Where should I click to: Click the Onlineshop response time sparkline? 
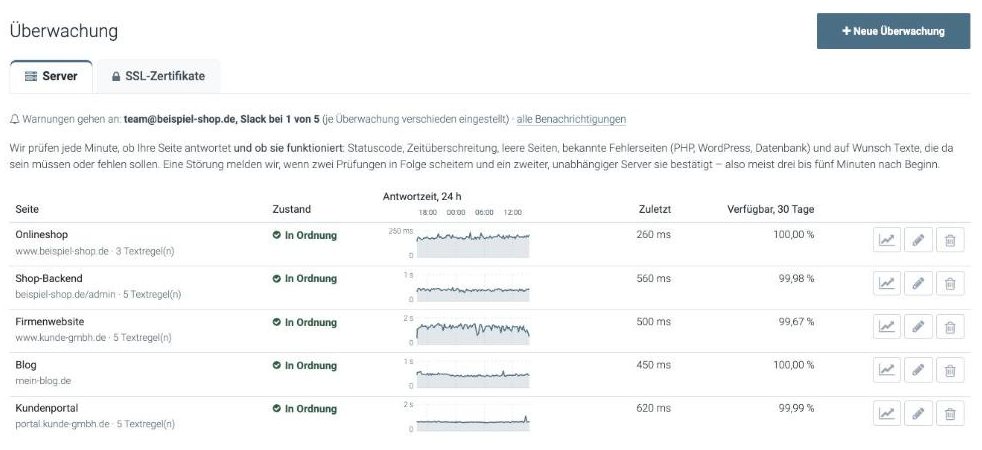[x=473, y=245]
